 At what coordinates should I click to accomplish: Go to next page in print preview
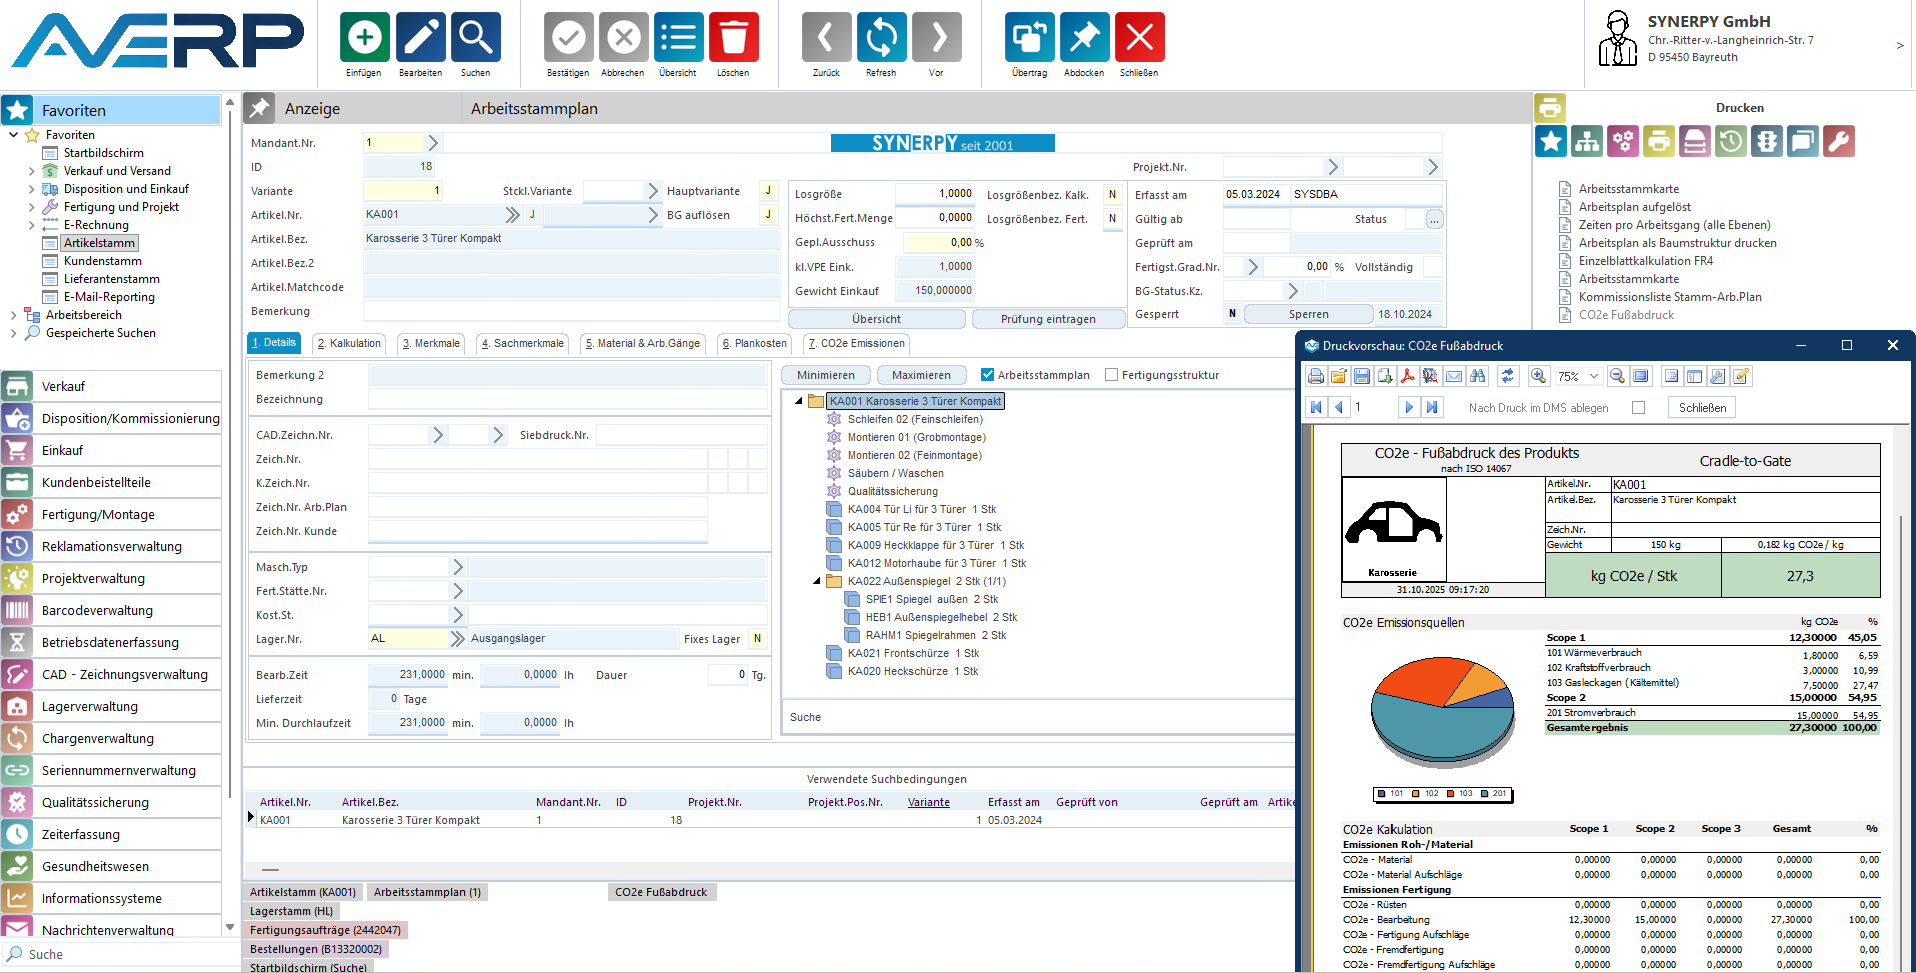[1408, 407]
